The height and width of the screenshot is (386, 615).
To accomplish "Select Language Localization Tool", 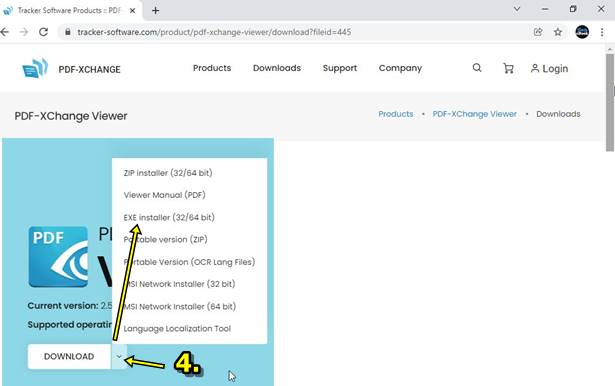I will (x=177, y=328).
